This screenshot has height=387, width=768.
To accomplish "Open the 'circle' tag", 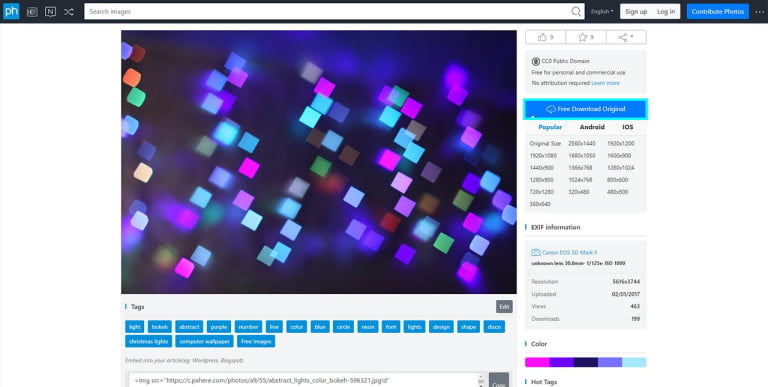I will [x=343, y=327].
